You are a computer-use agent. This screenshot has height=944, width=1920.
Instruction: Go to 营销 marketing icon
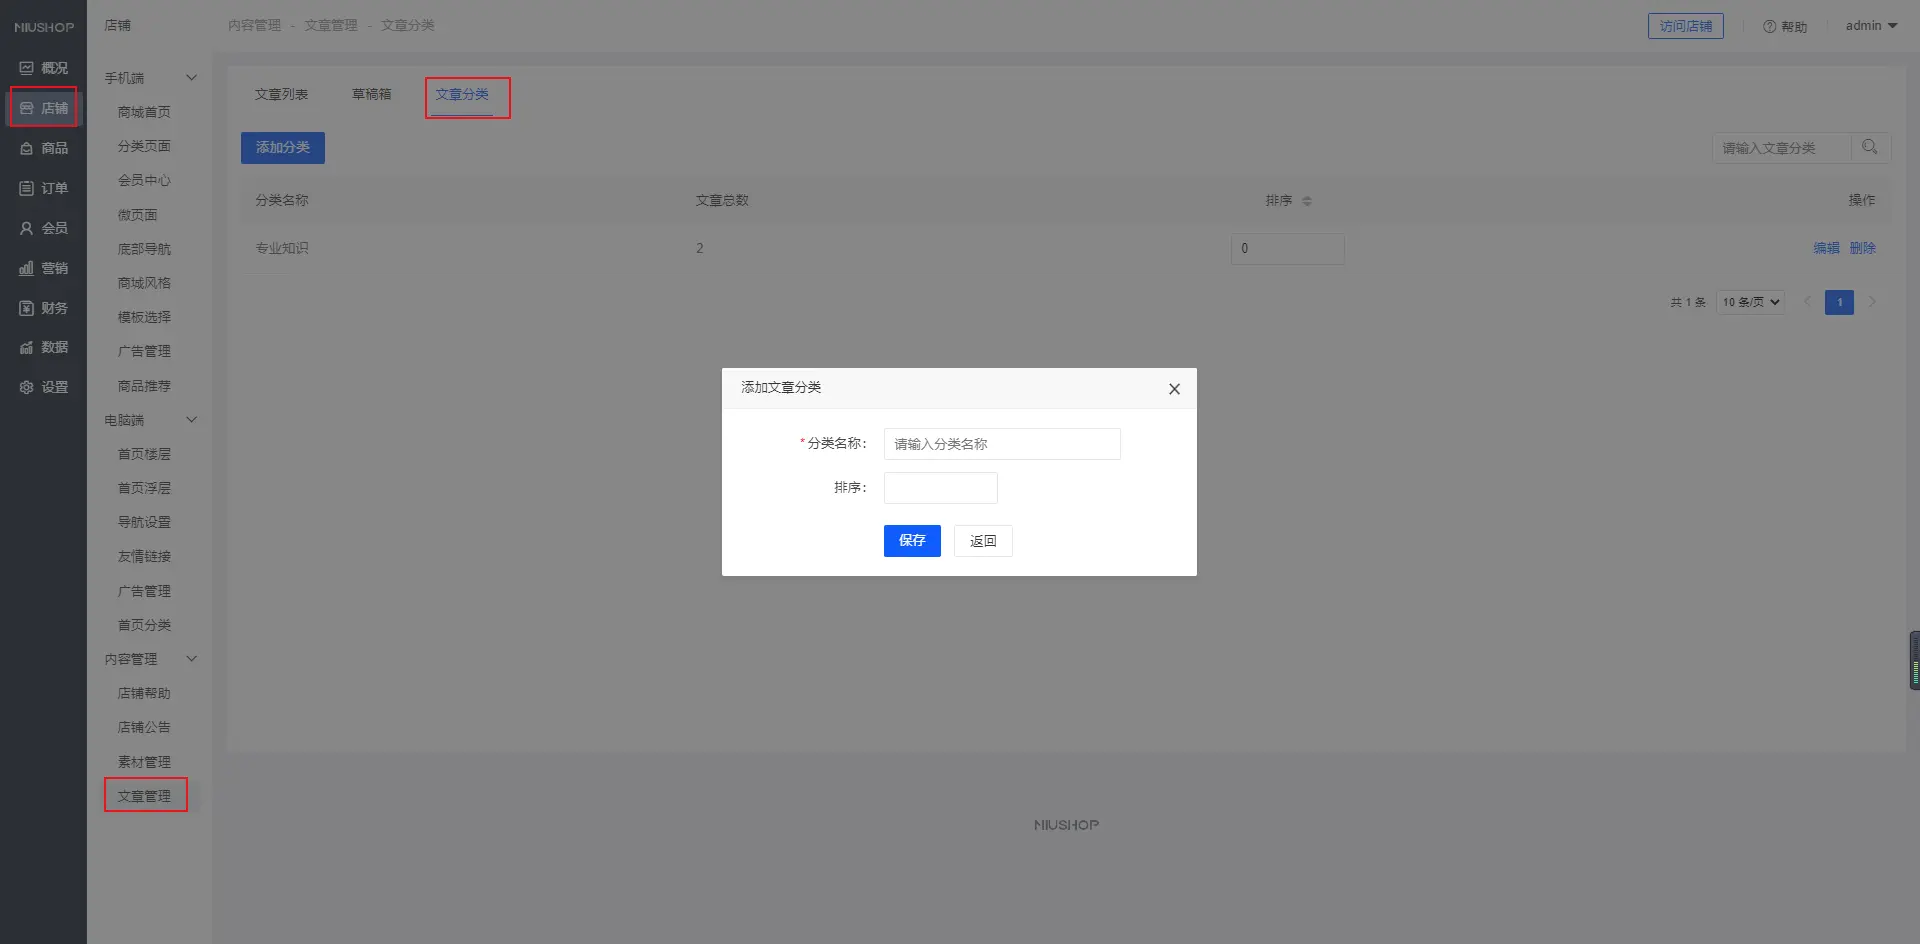click(27, 268)
